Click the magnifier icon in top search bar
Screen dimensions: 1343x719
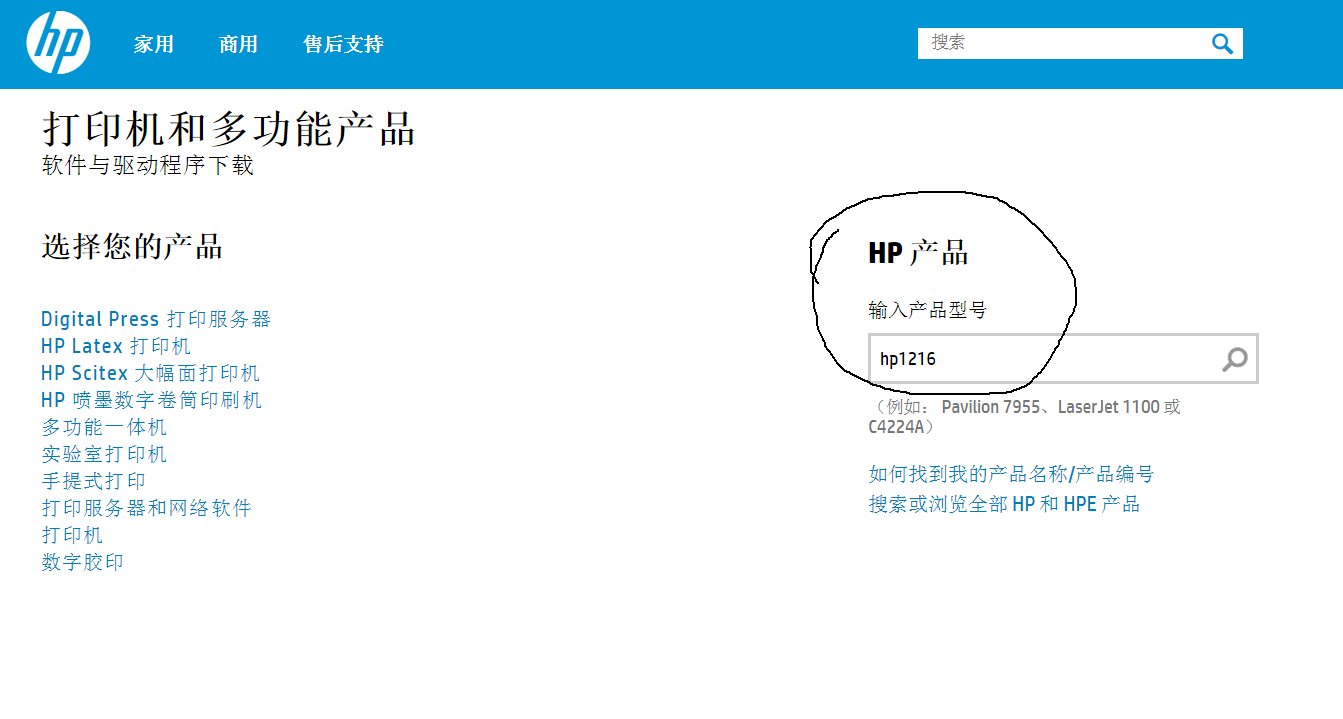(1221, 43)
